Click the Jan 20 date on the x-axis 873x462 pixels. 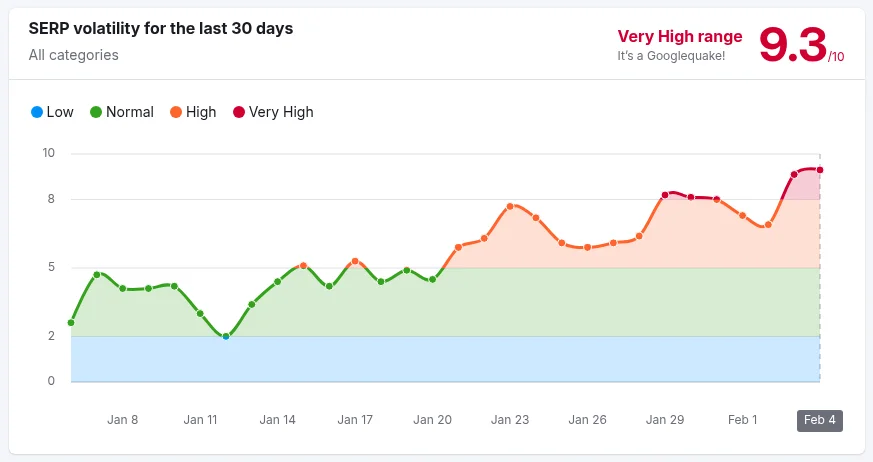[x=432, y=420]
